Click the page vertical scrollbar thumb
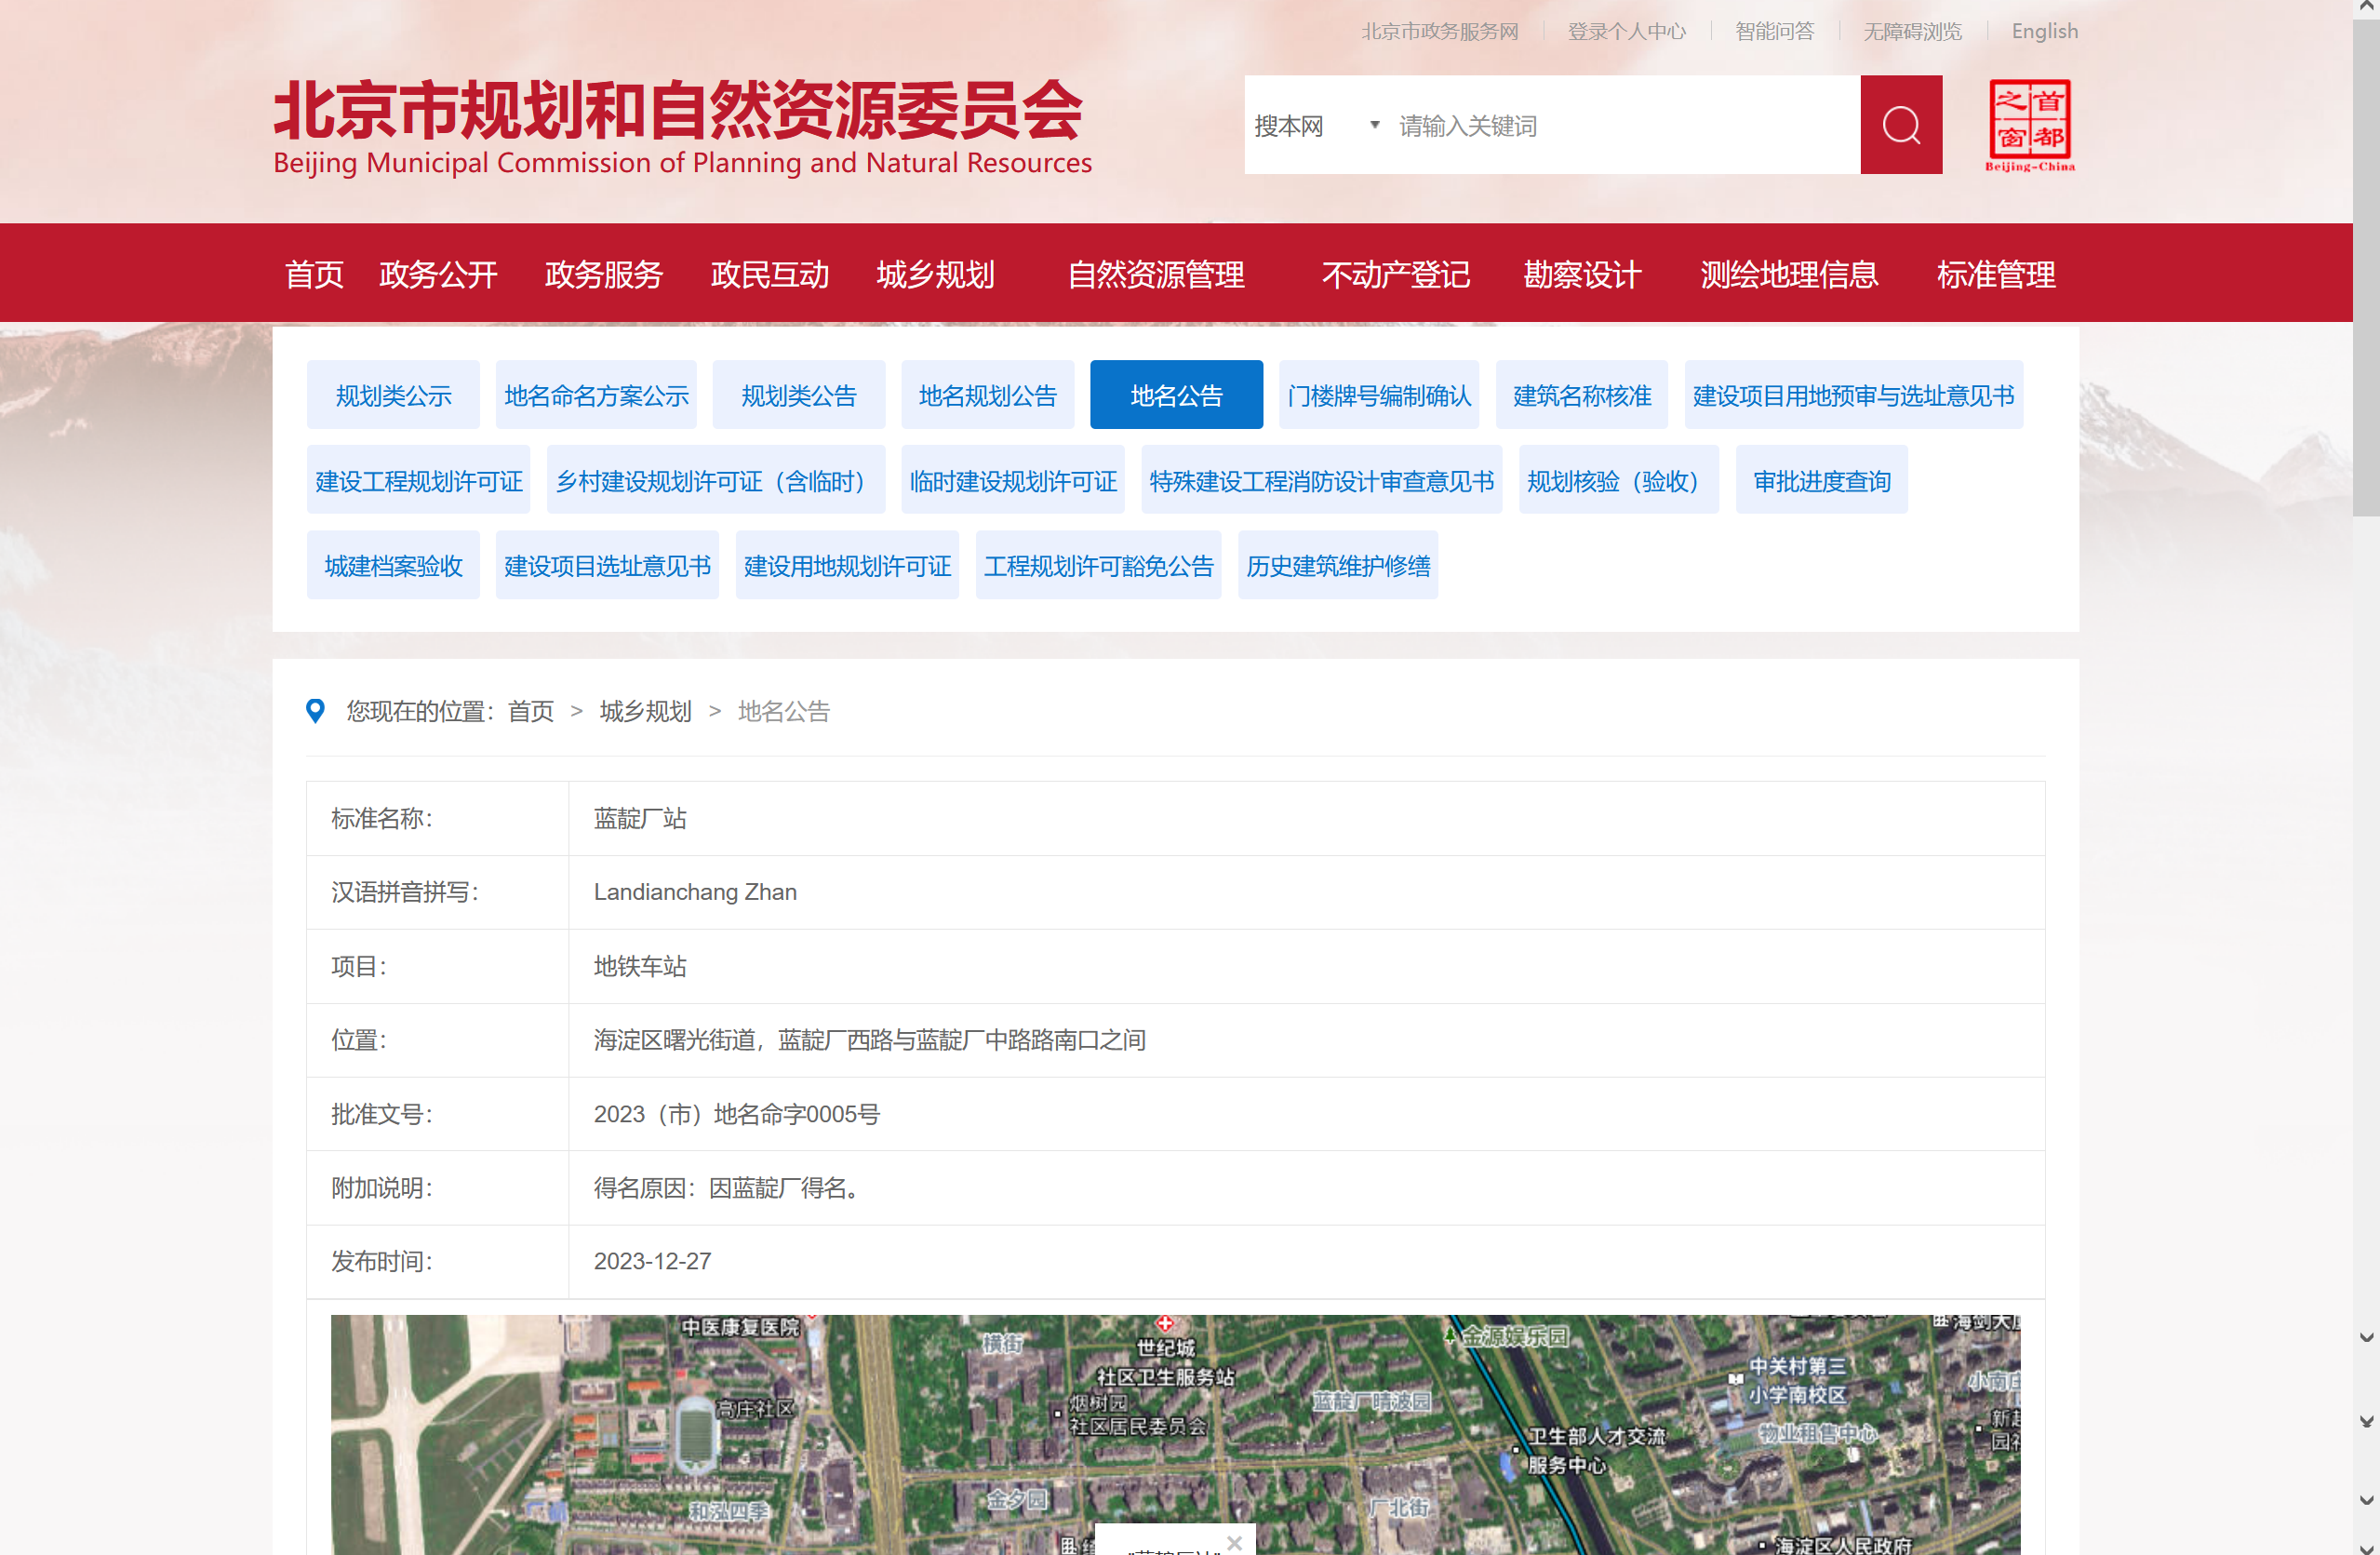The image size is (2380, 1555). (2366, 268)
